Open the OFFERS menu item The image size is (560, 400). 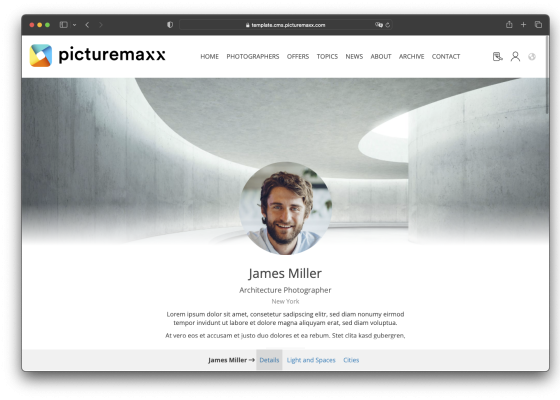(298, 56)
